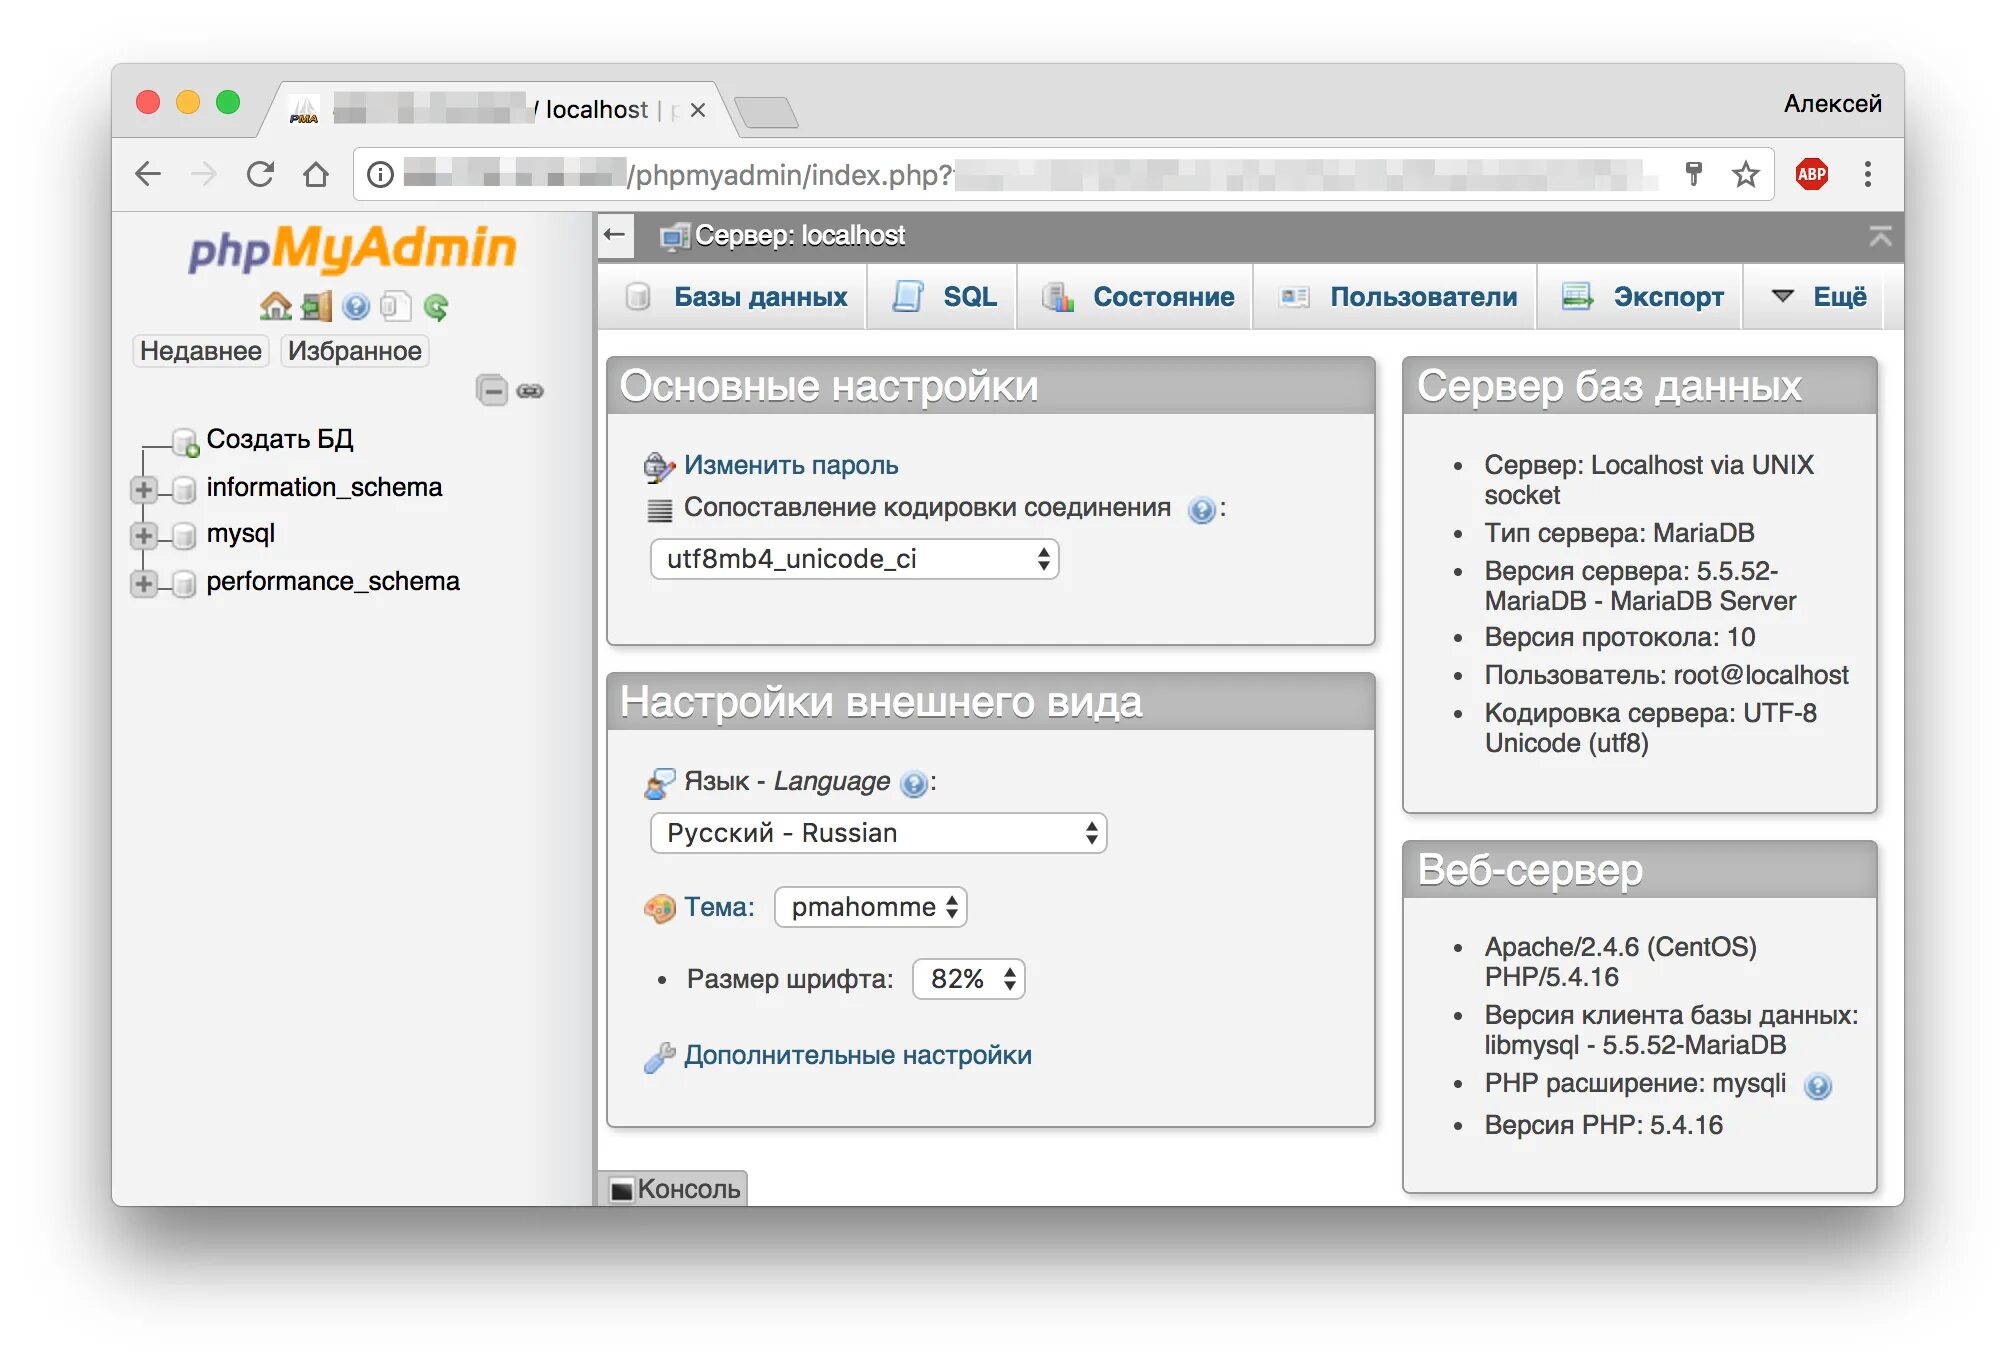Click the green reload navigation panel icon
2016x1366 pixels.
pos(436,306)
